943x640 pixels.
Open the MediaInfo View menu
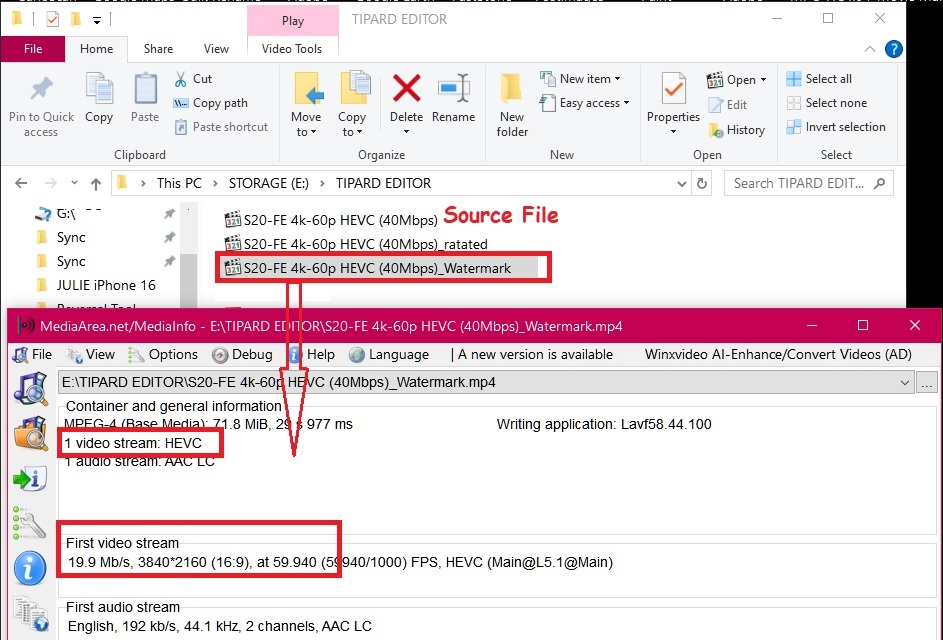pyautogui.click(x=91, y=354)
